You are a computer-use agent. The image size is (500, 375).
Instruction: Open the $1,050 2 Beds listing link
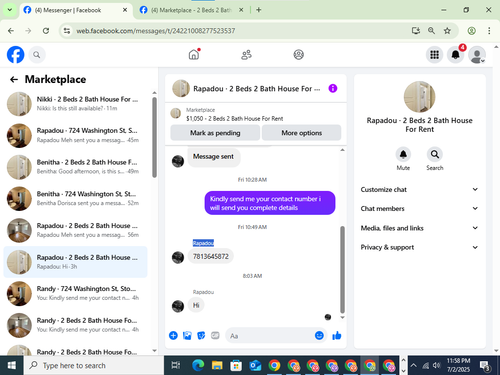tap(234, 118)
